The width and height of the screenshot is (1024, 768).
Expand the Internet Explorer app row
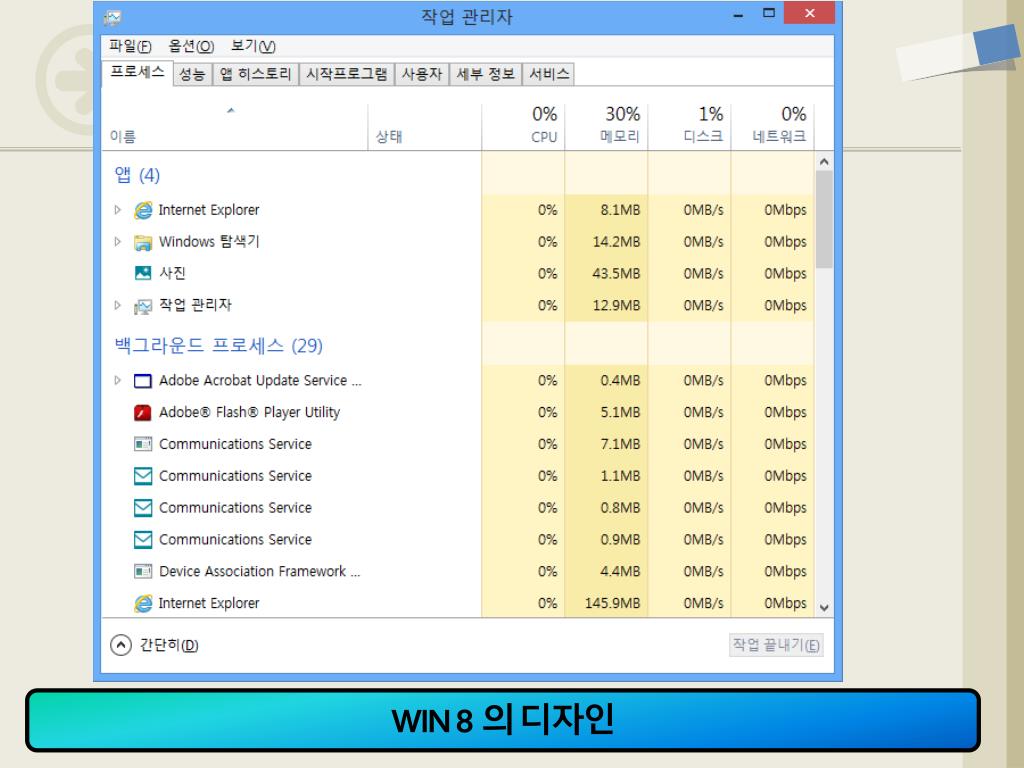click(118, 210)
